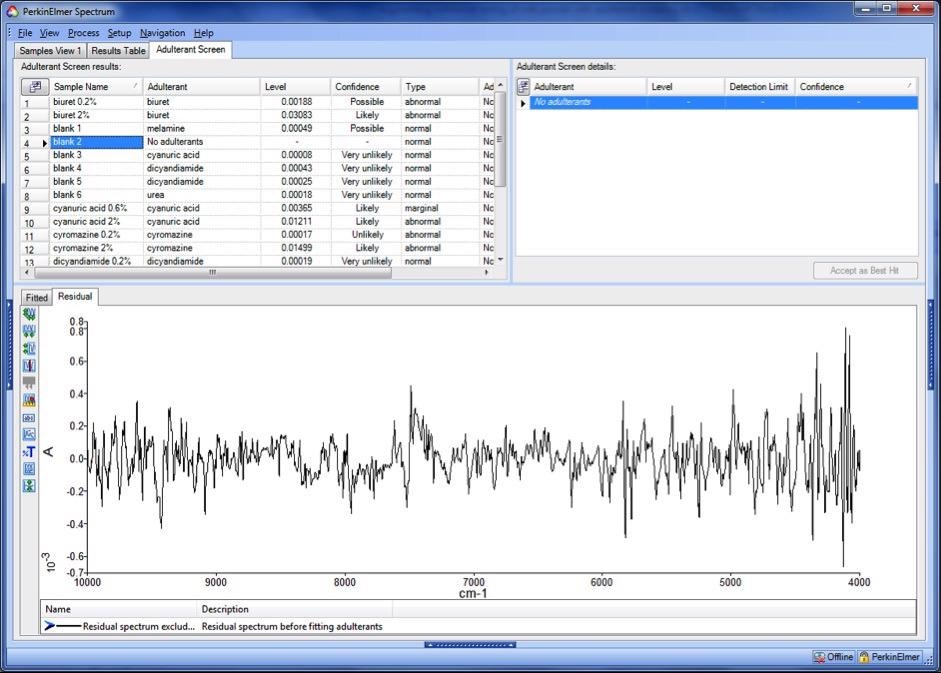Select the 'No adulterants' details row

723,102
